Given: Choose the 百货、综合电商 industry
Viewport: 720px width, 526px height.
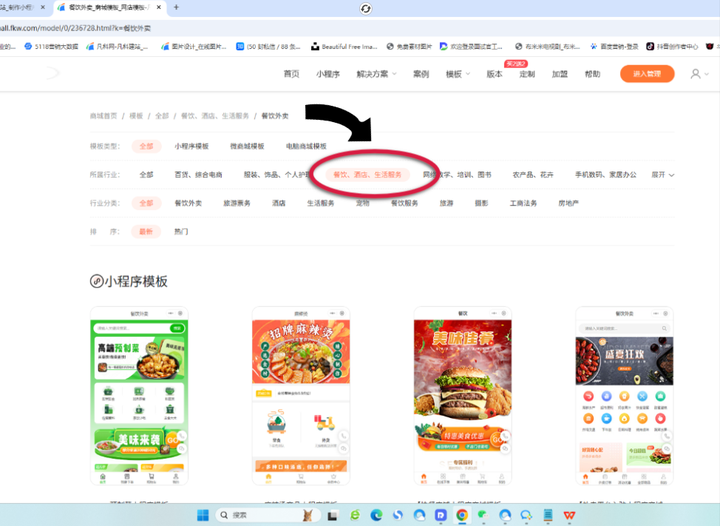Looking at the screenshot, I should (x=198, y=174).
